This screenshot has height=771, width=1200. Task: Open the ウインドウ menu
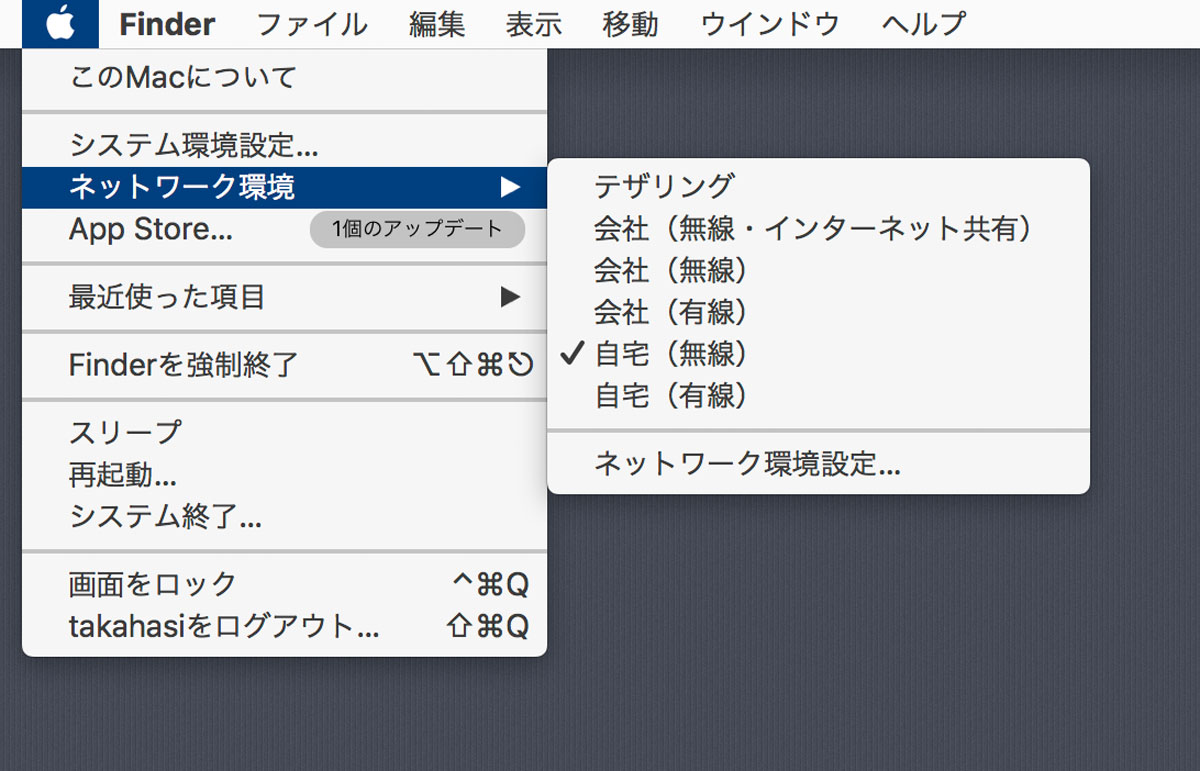[770, 24]
